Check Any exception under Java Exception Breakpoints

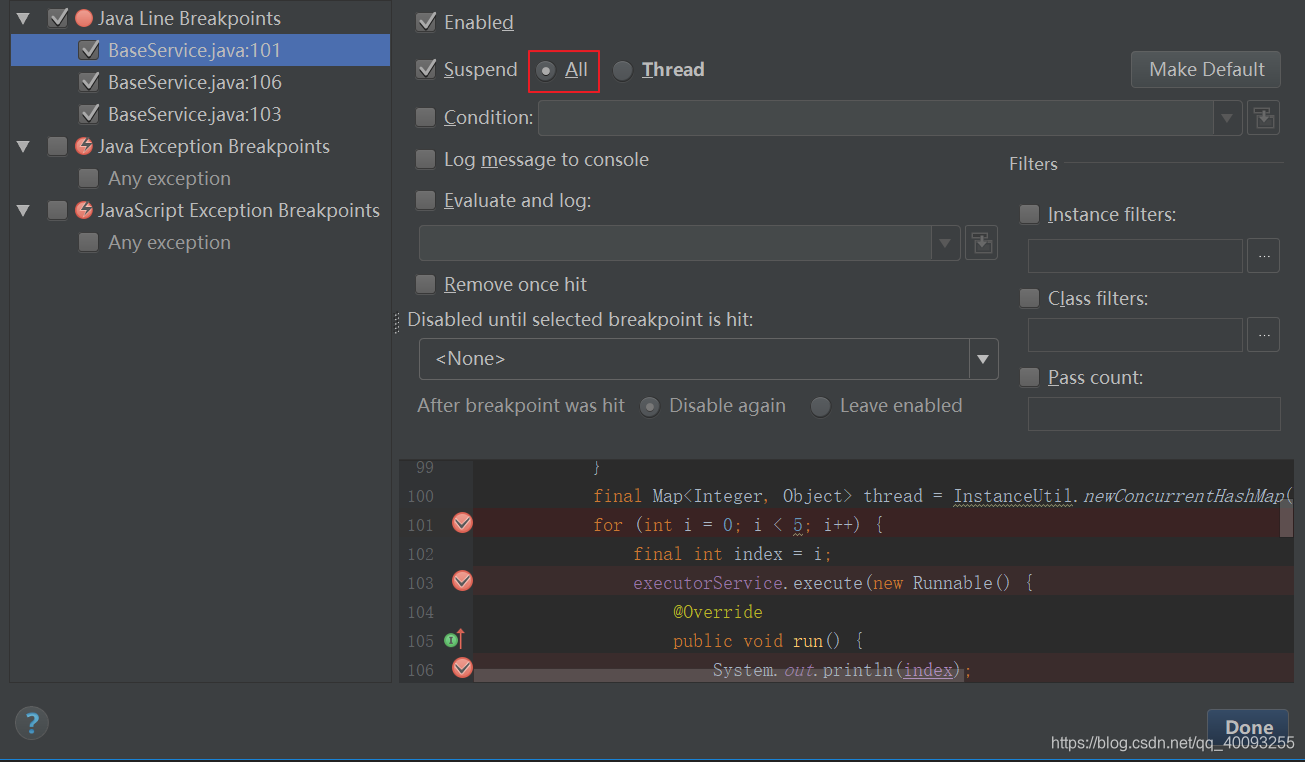(x=89, y=178)
